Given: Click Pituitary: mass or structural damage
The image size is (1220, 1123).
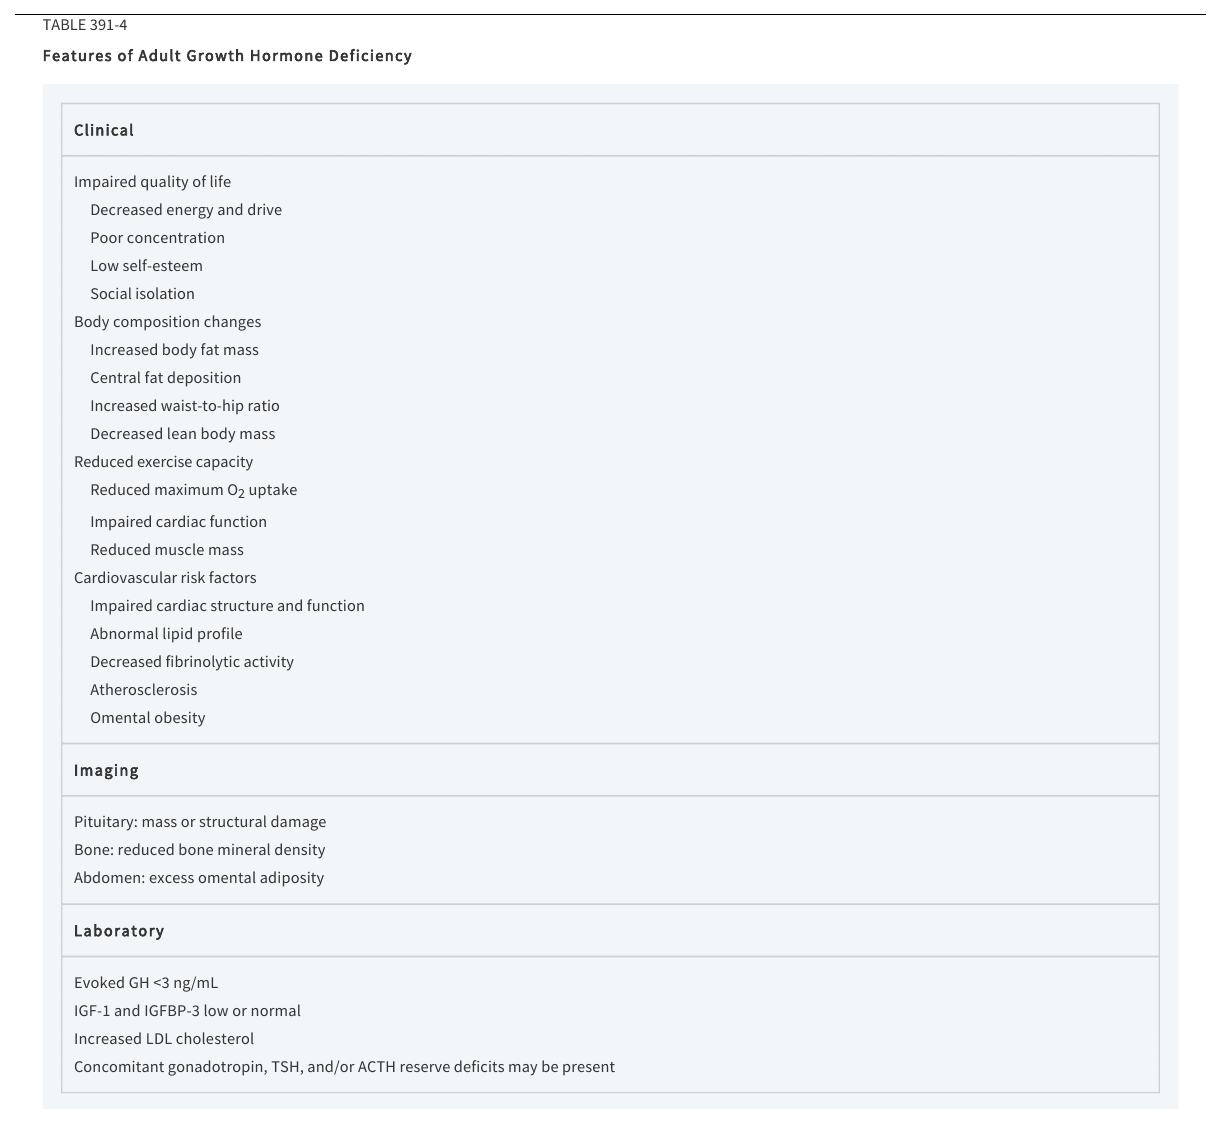Looking at the screenshot, I should coord(200,822).
